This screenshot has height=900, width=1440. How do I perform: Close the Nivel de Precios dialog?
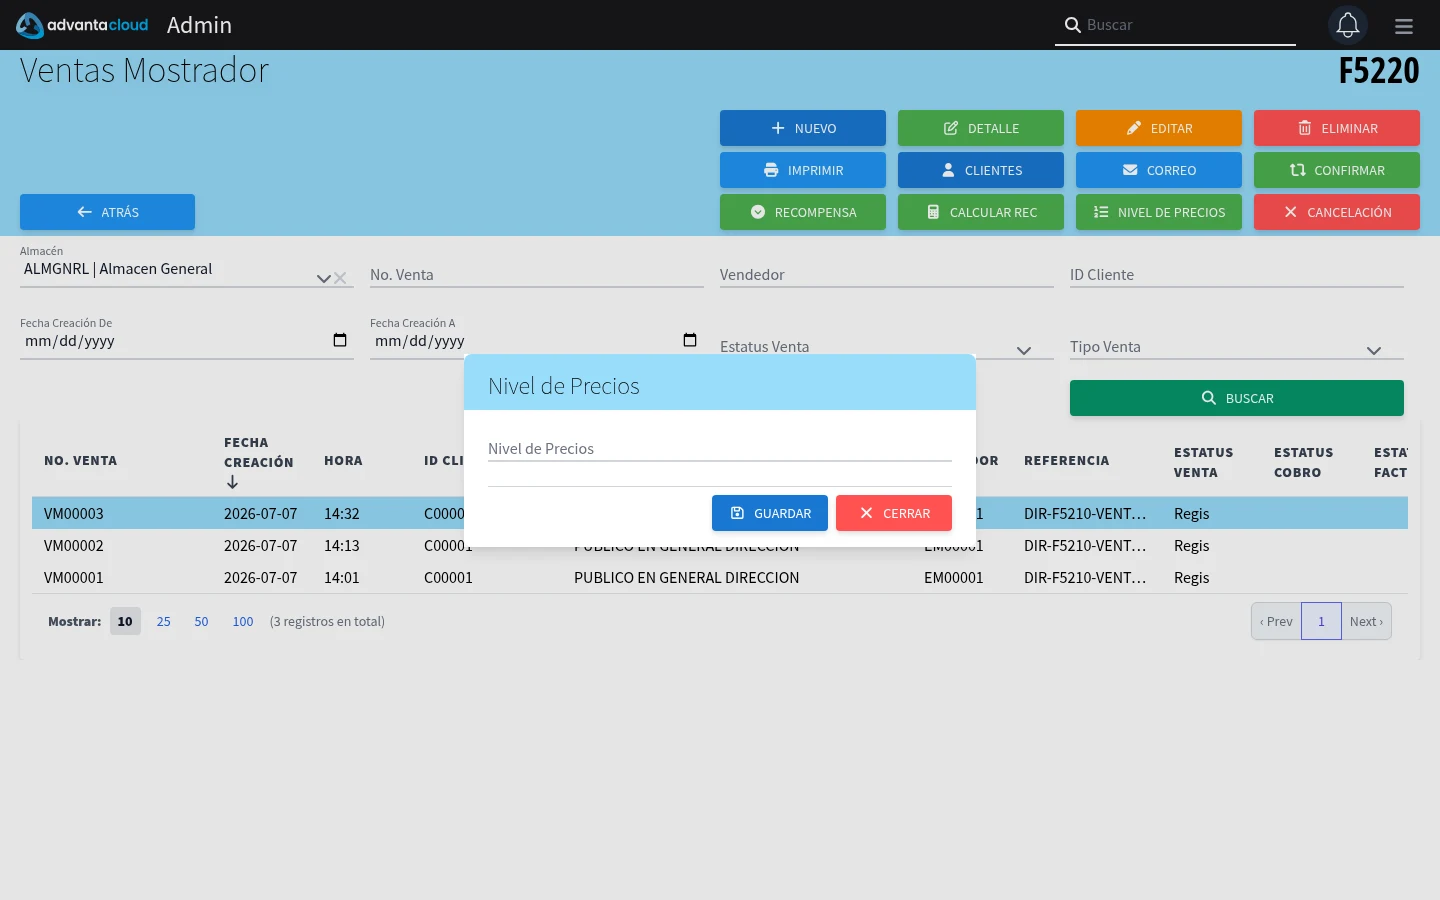tap(894, 513)
